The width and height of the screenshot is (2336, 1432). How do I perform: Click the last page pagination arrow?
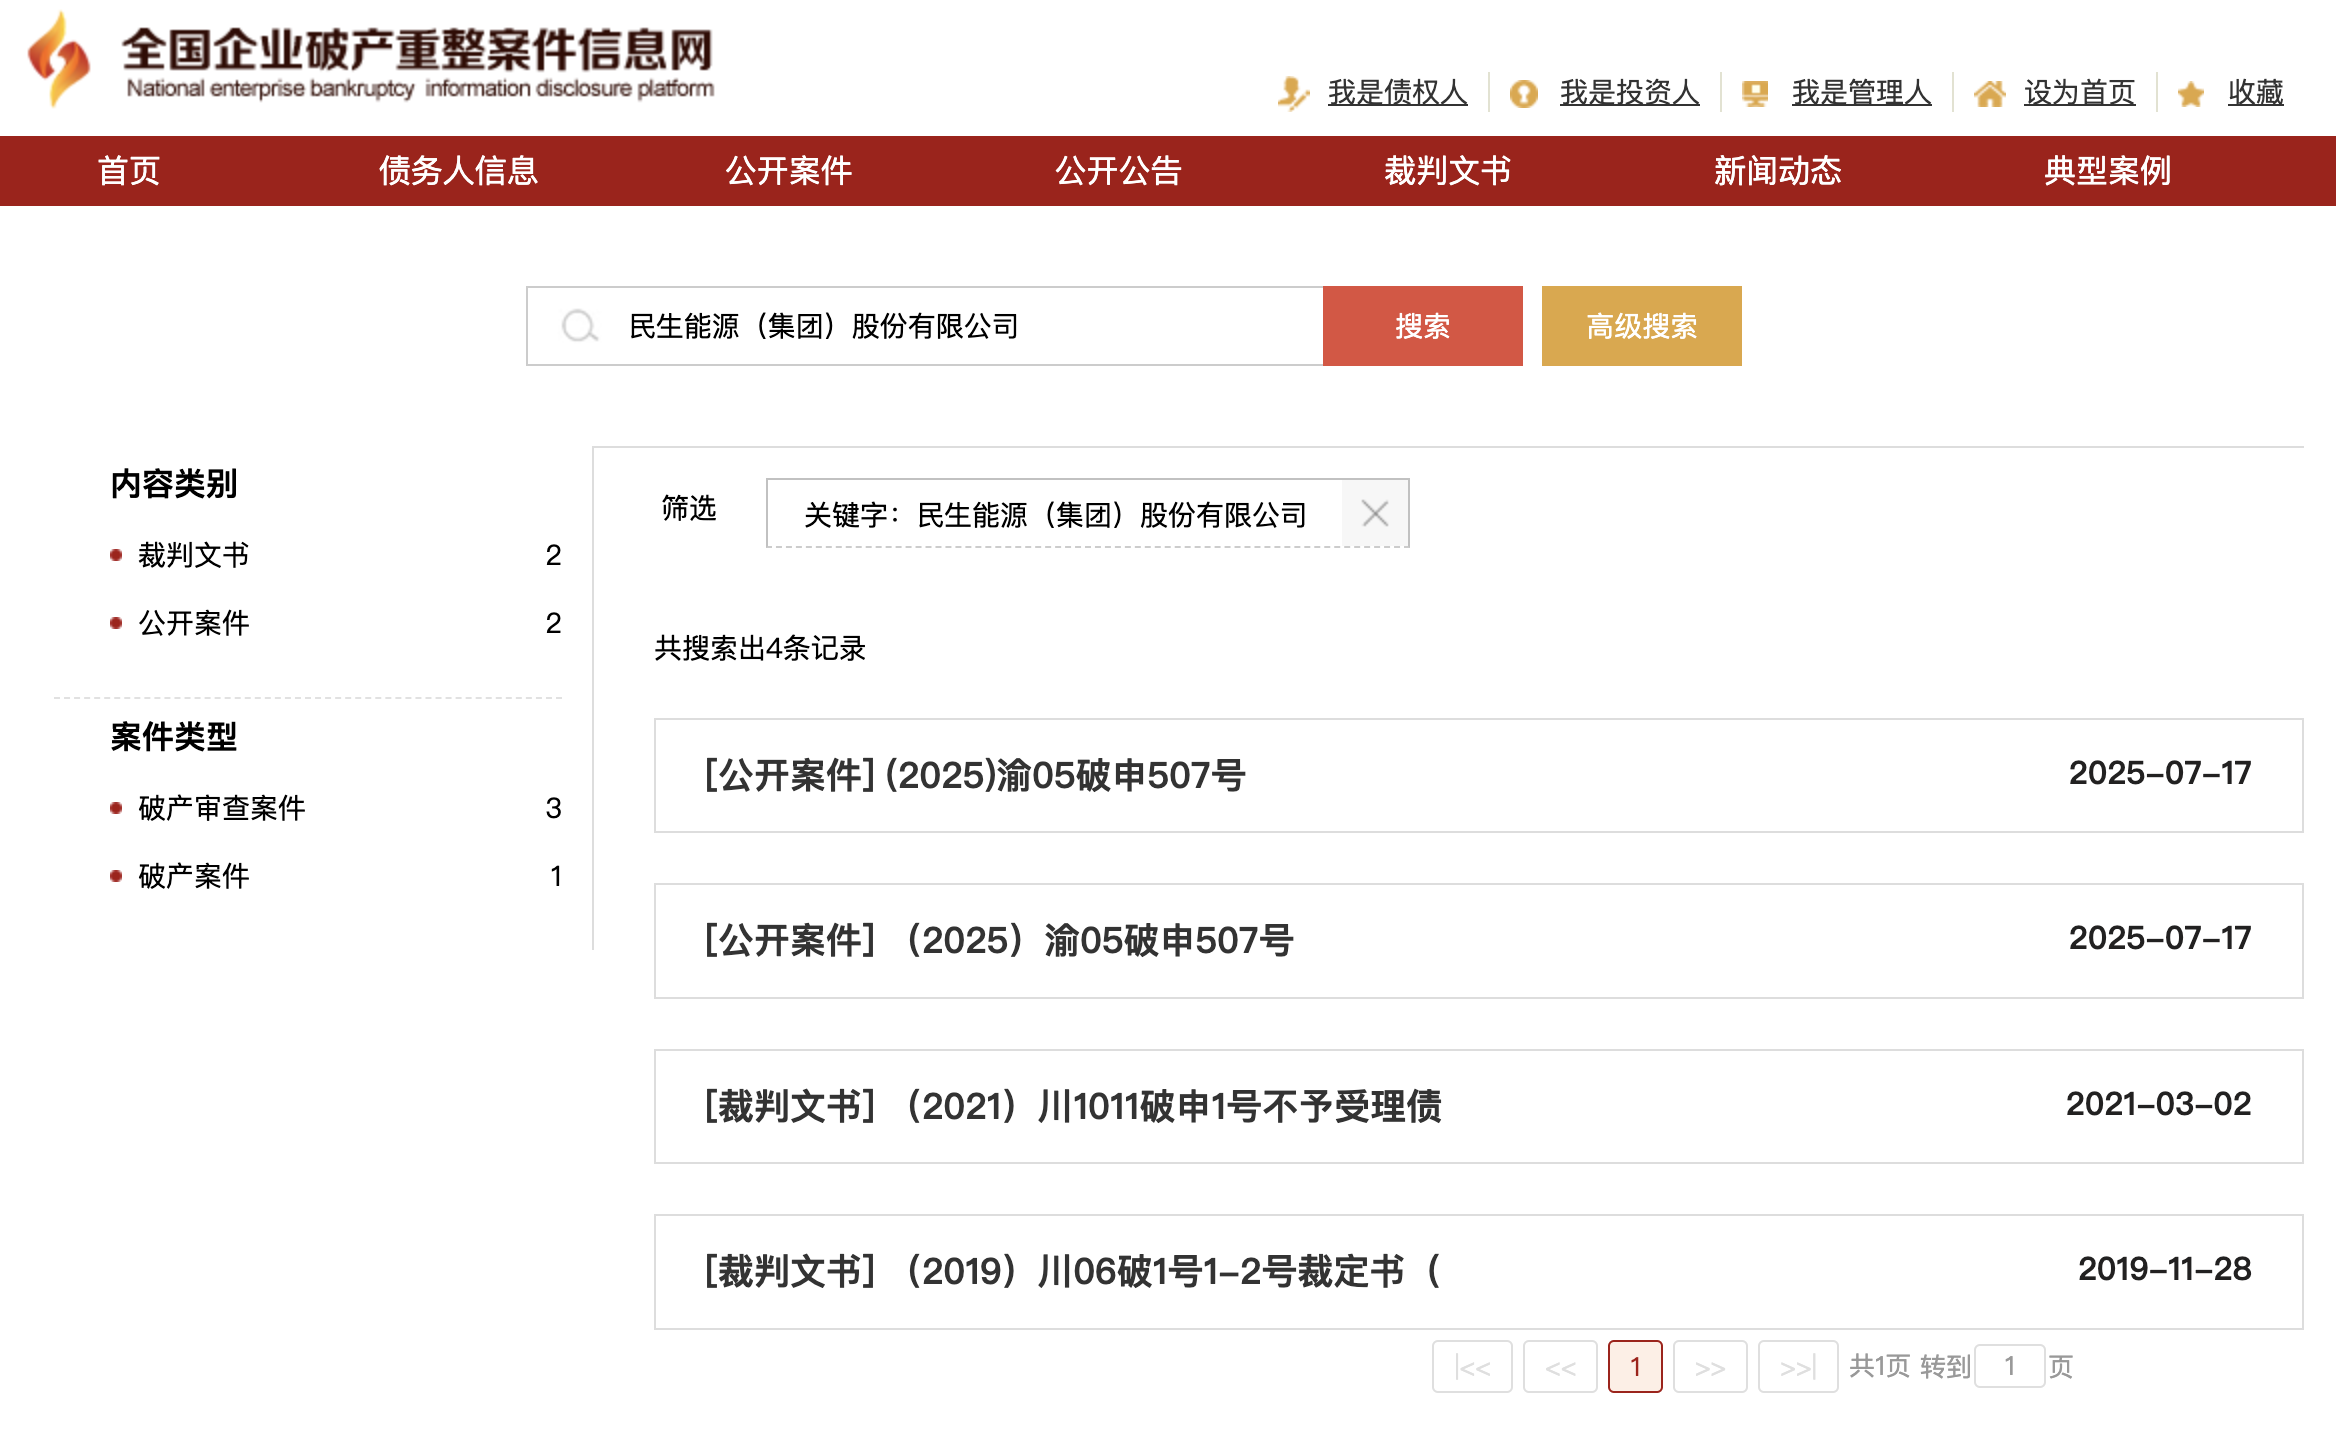(1797, 1366)
